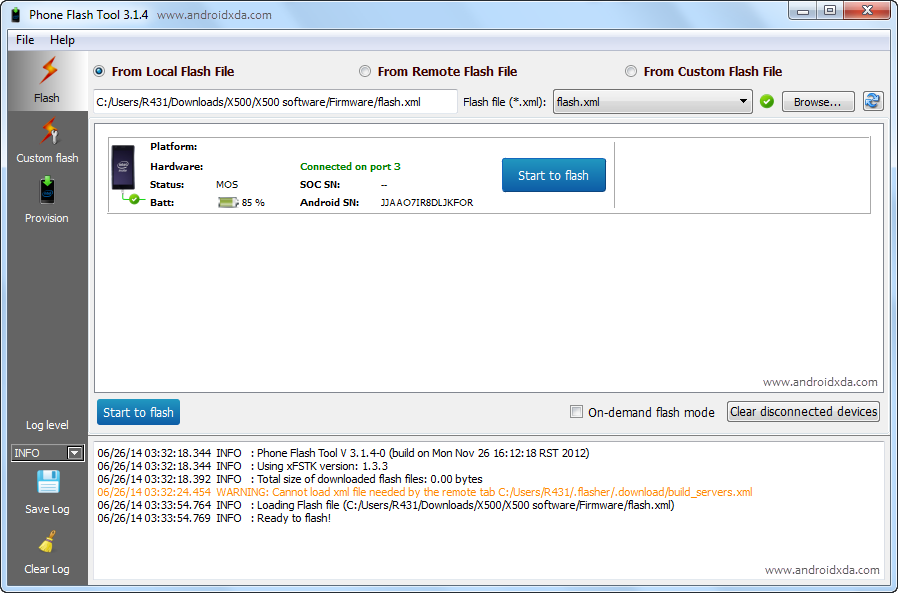898x593 pixels.
Task: Click the battery level icon at 85 %
Action: (228, 202)
